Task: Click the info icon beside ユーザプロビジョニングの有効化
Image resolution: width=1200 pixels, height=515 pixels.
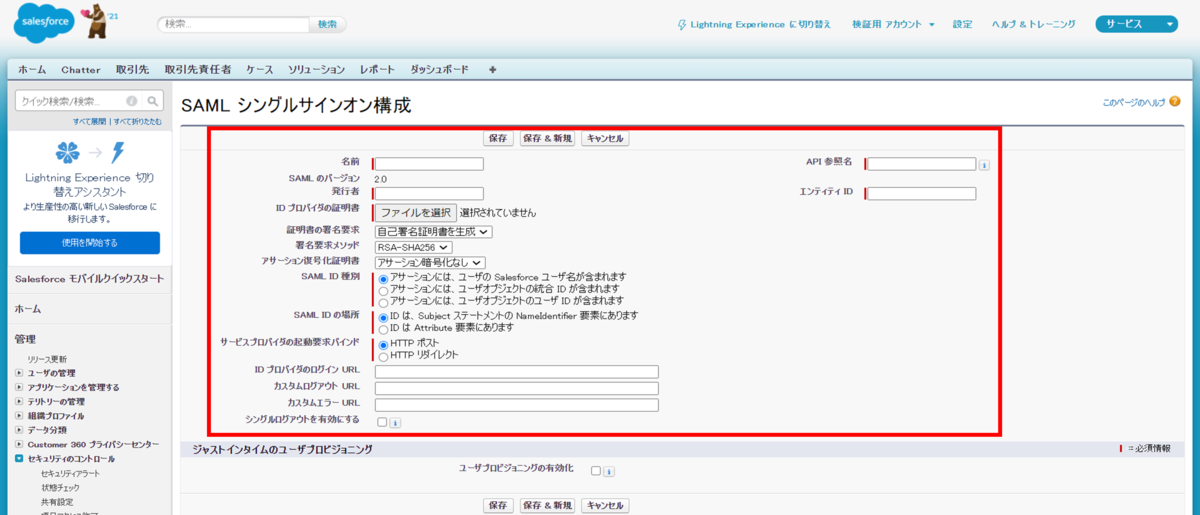Action: (x=609, y=471)
